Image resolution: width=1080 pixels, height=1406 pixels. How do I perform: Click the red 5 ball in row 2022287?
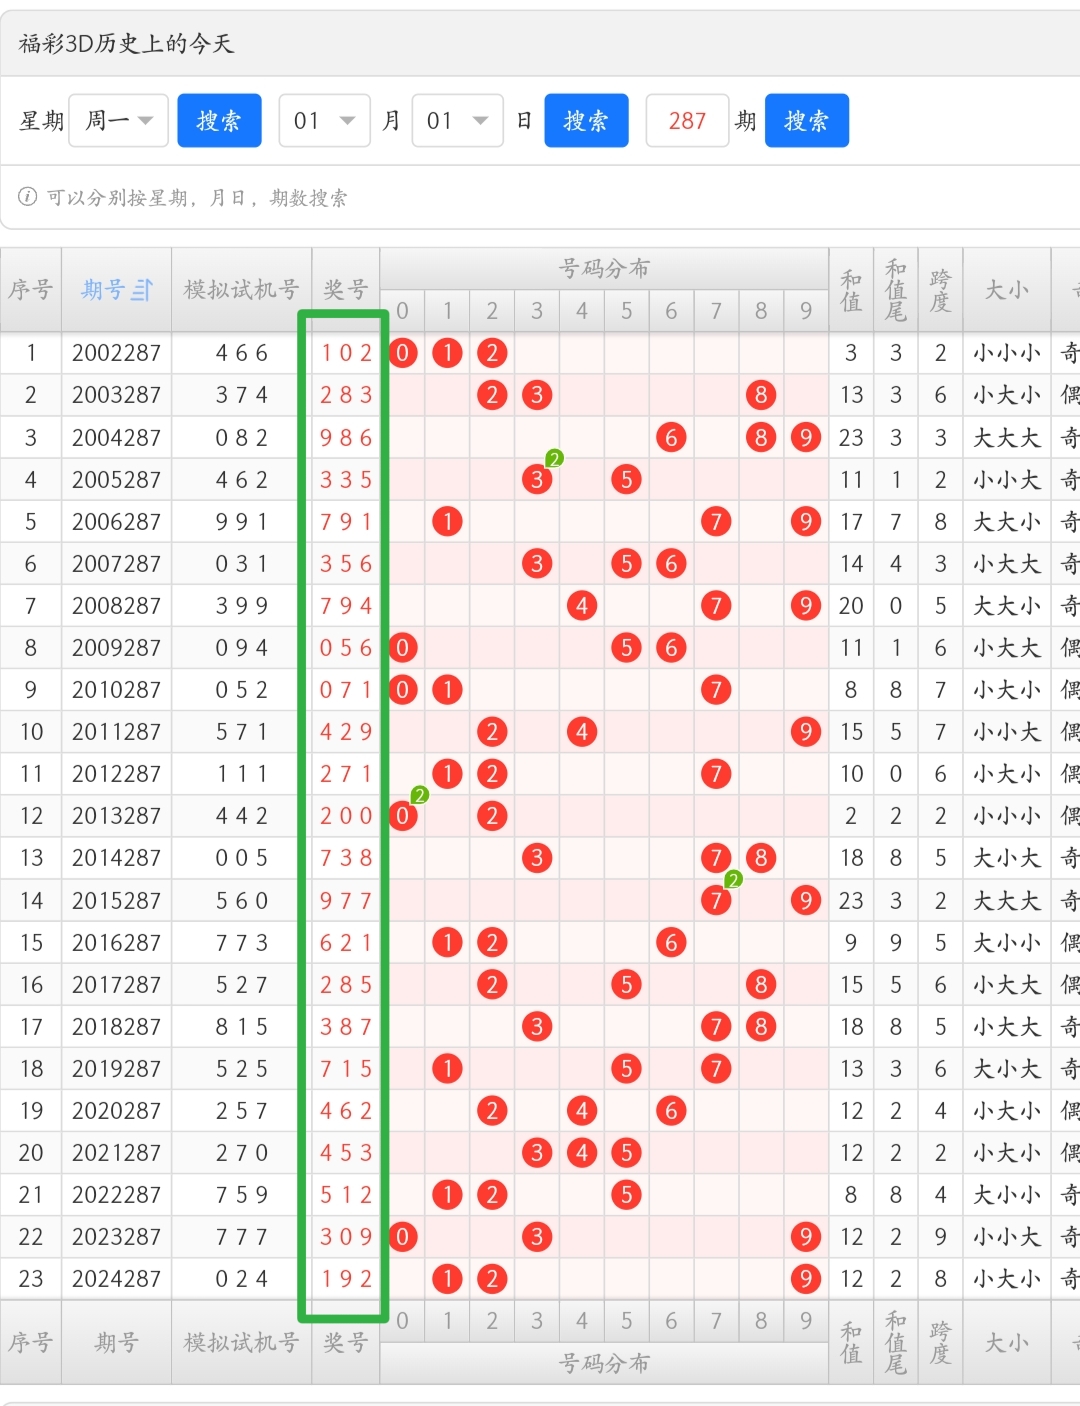pos(626,1195)
